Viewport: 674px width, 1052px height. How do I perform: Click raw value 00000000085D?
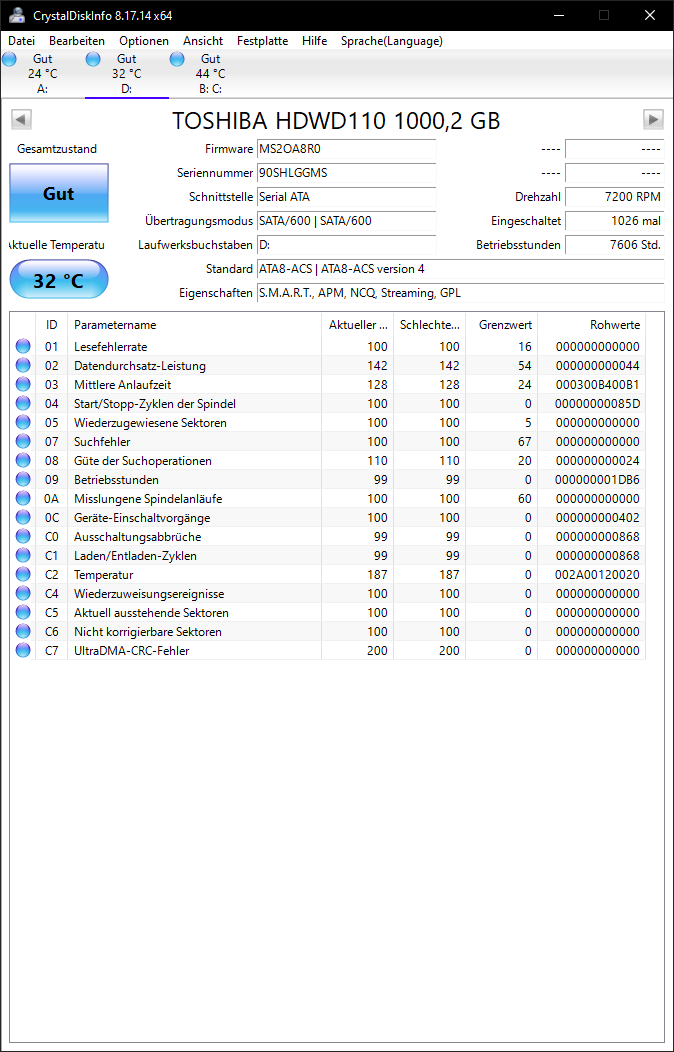click(598, 404)
